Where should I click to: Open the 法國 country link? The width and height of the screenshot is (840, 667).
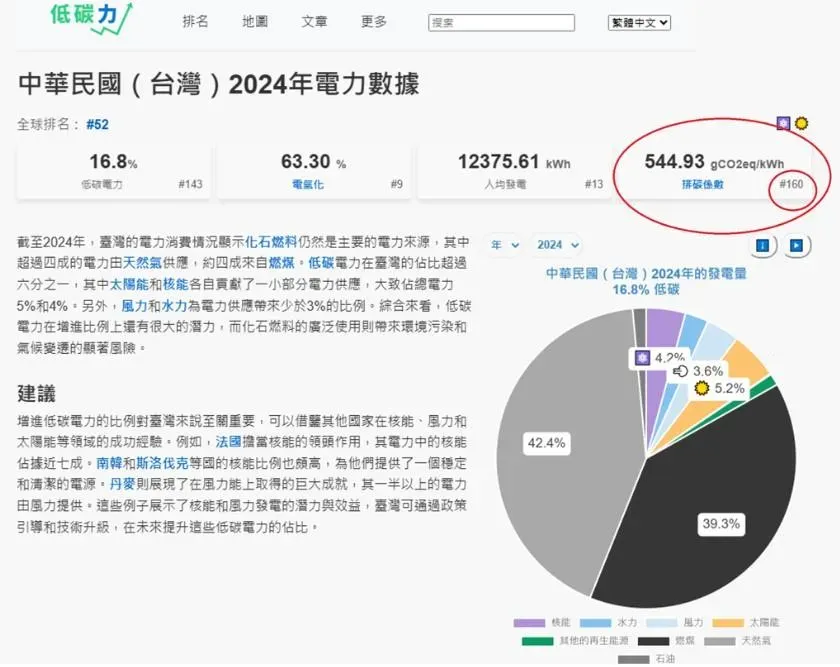228,442
